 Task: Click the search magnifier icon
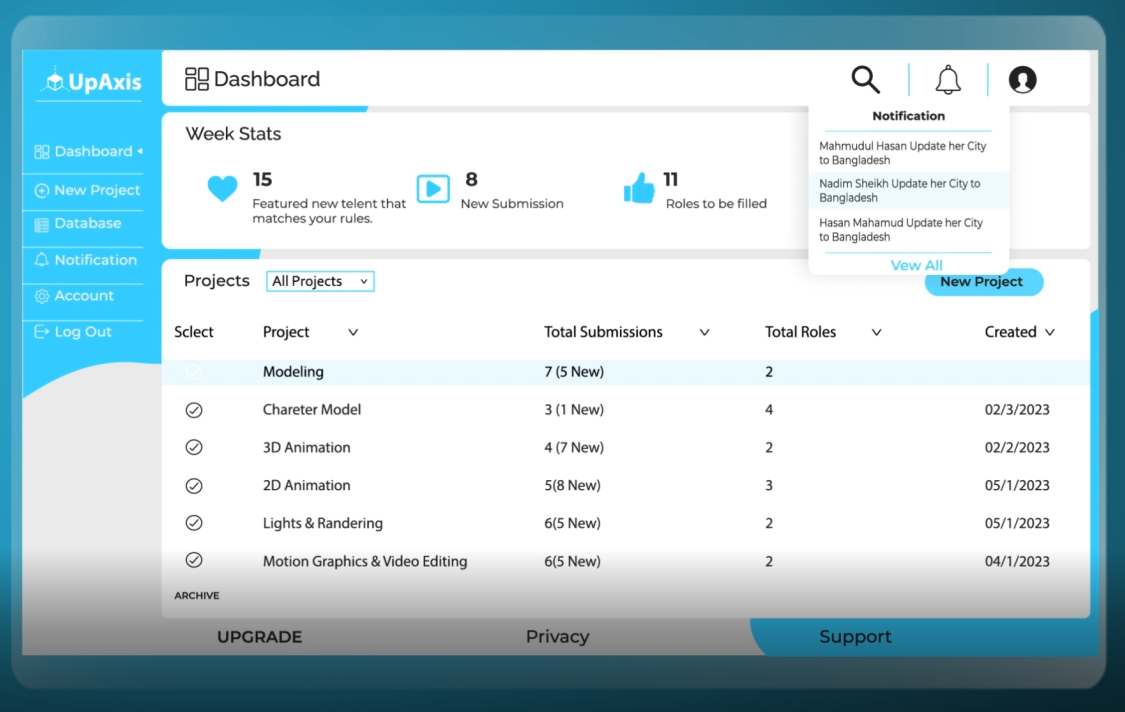(x=865, y=79)
